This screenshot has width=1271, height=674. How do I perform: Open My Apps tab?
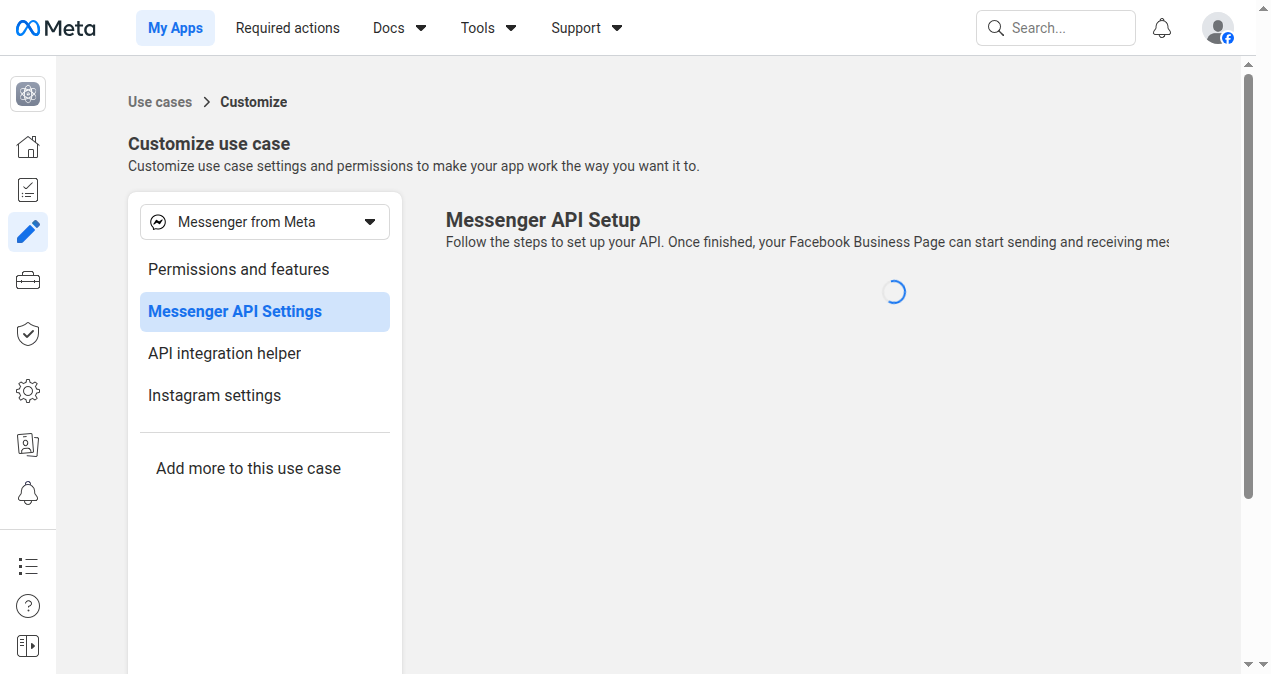175,28
